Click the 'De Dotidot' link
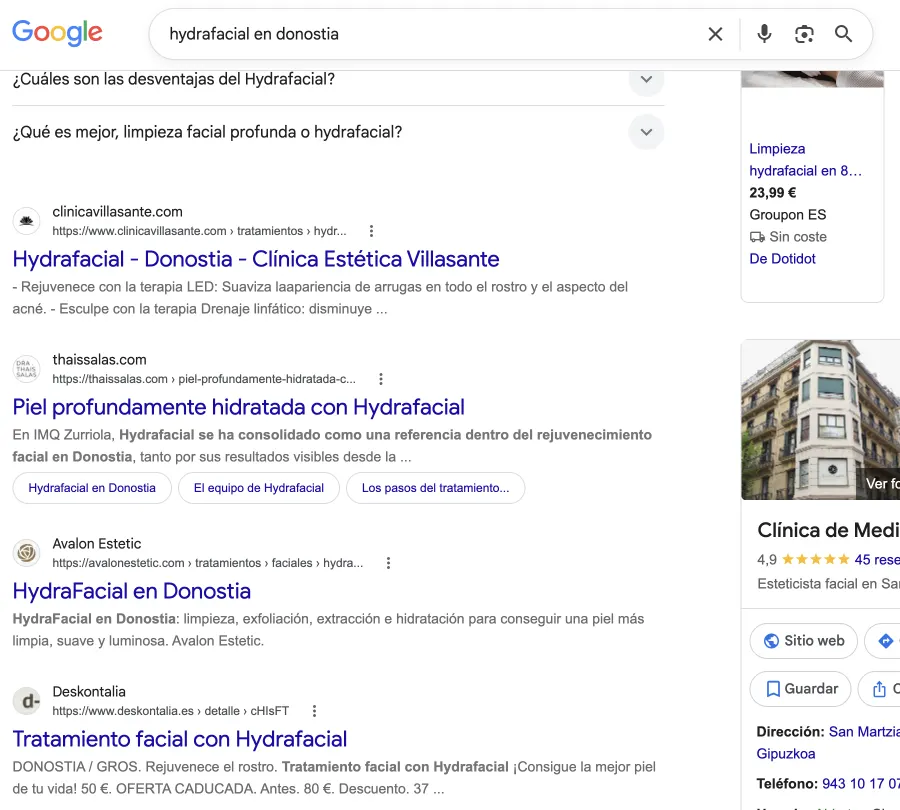Image resolution: width=900 pixels, height=810 pixels. 782,259
